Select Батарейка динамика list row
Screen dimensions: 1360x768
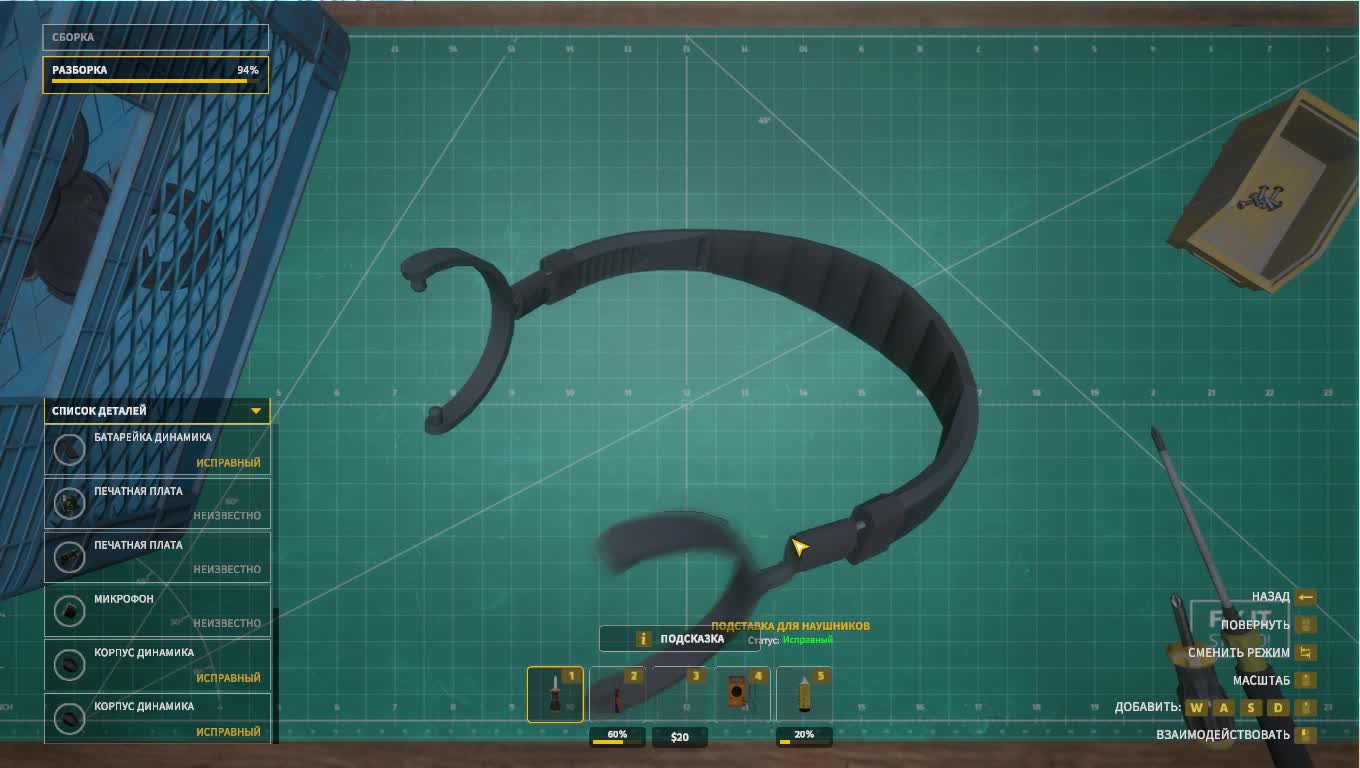(157, 449)
